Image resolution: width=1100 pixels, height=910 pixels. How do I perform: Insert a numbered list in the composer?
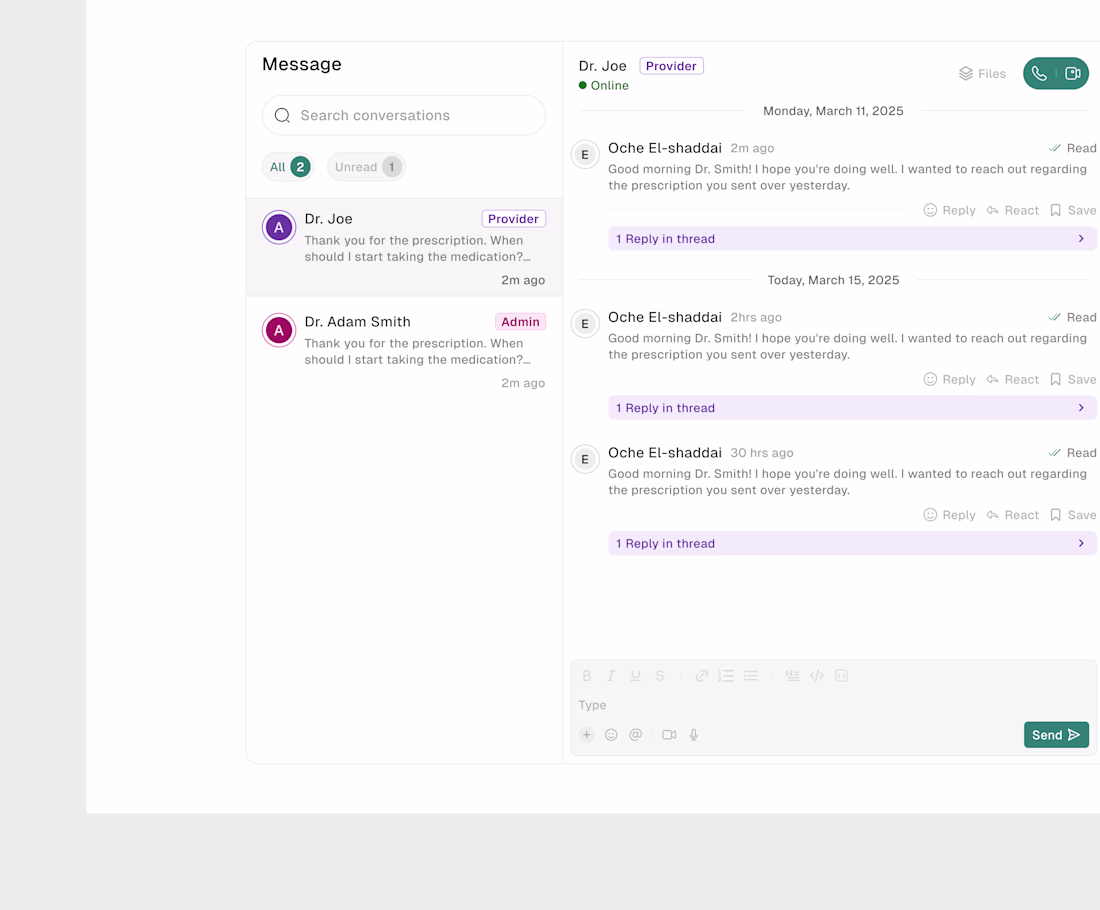click(725, 676)
